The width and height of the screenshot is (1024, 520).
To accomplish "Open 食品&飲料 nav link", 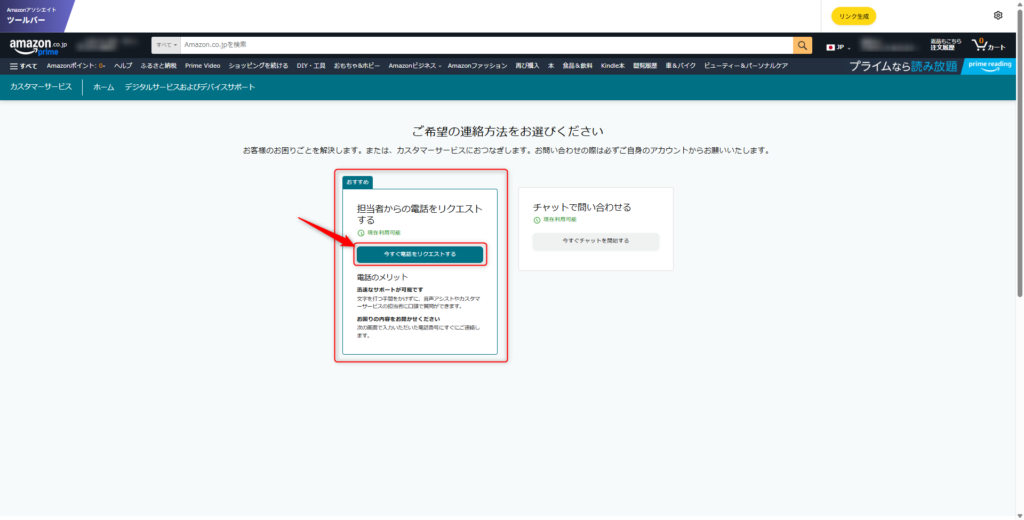I will (577, 66).
